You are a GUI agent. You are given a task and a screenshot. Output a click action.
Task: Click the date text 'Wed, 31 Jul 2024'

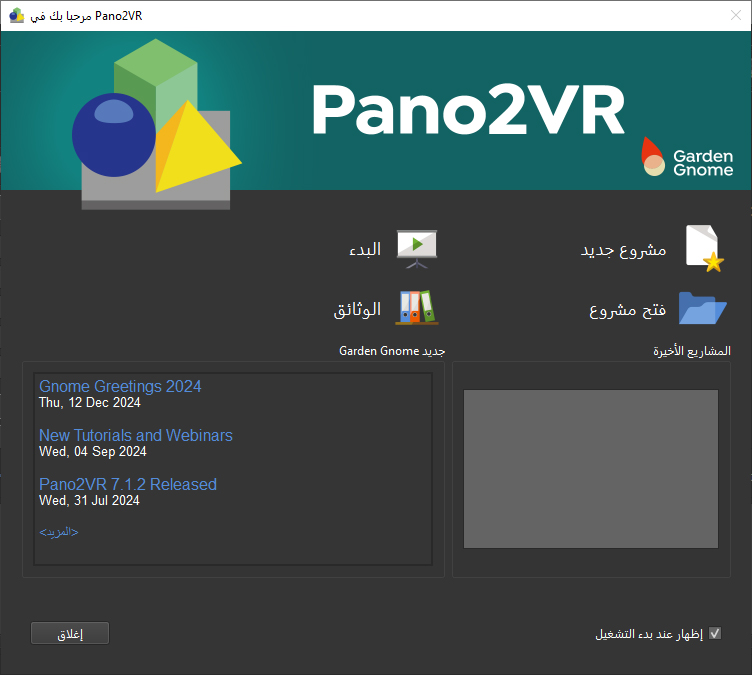click(89, 500)
